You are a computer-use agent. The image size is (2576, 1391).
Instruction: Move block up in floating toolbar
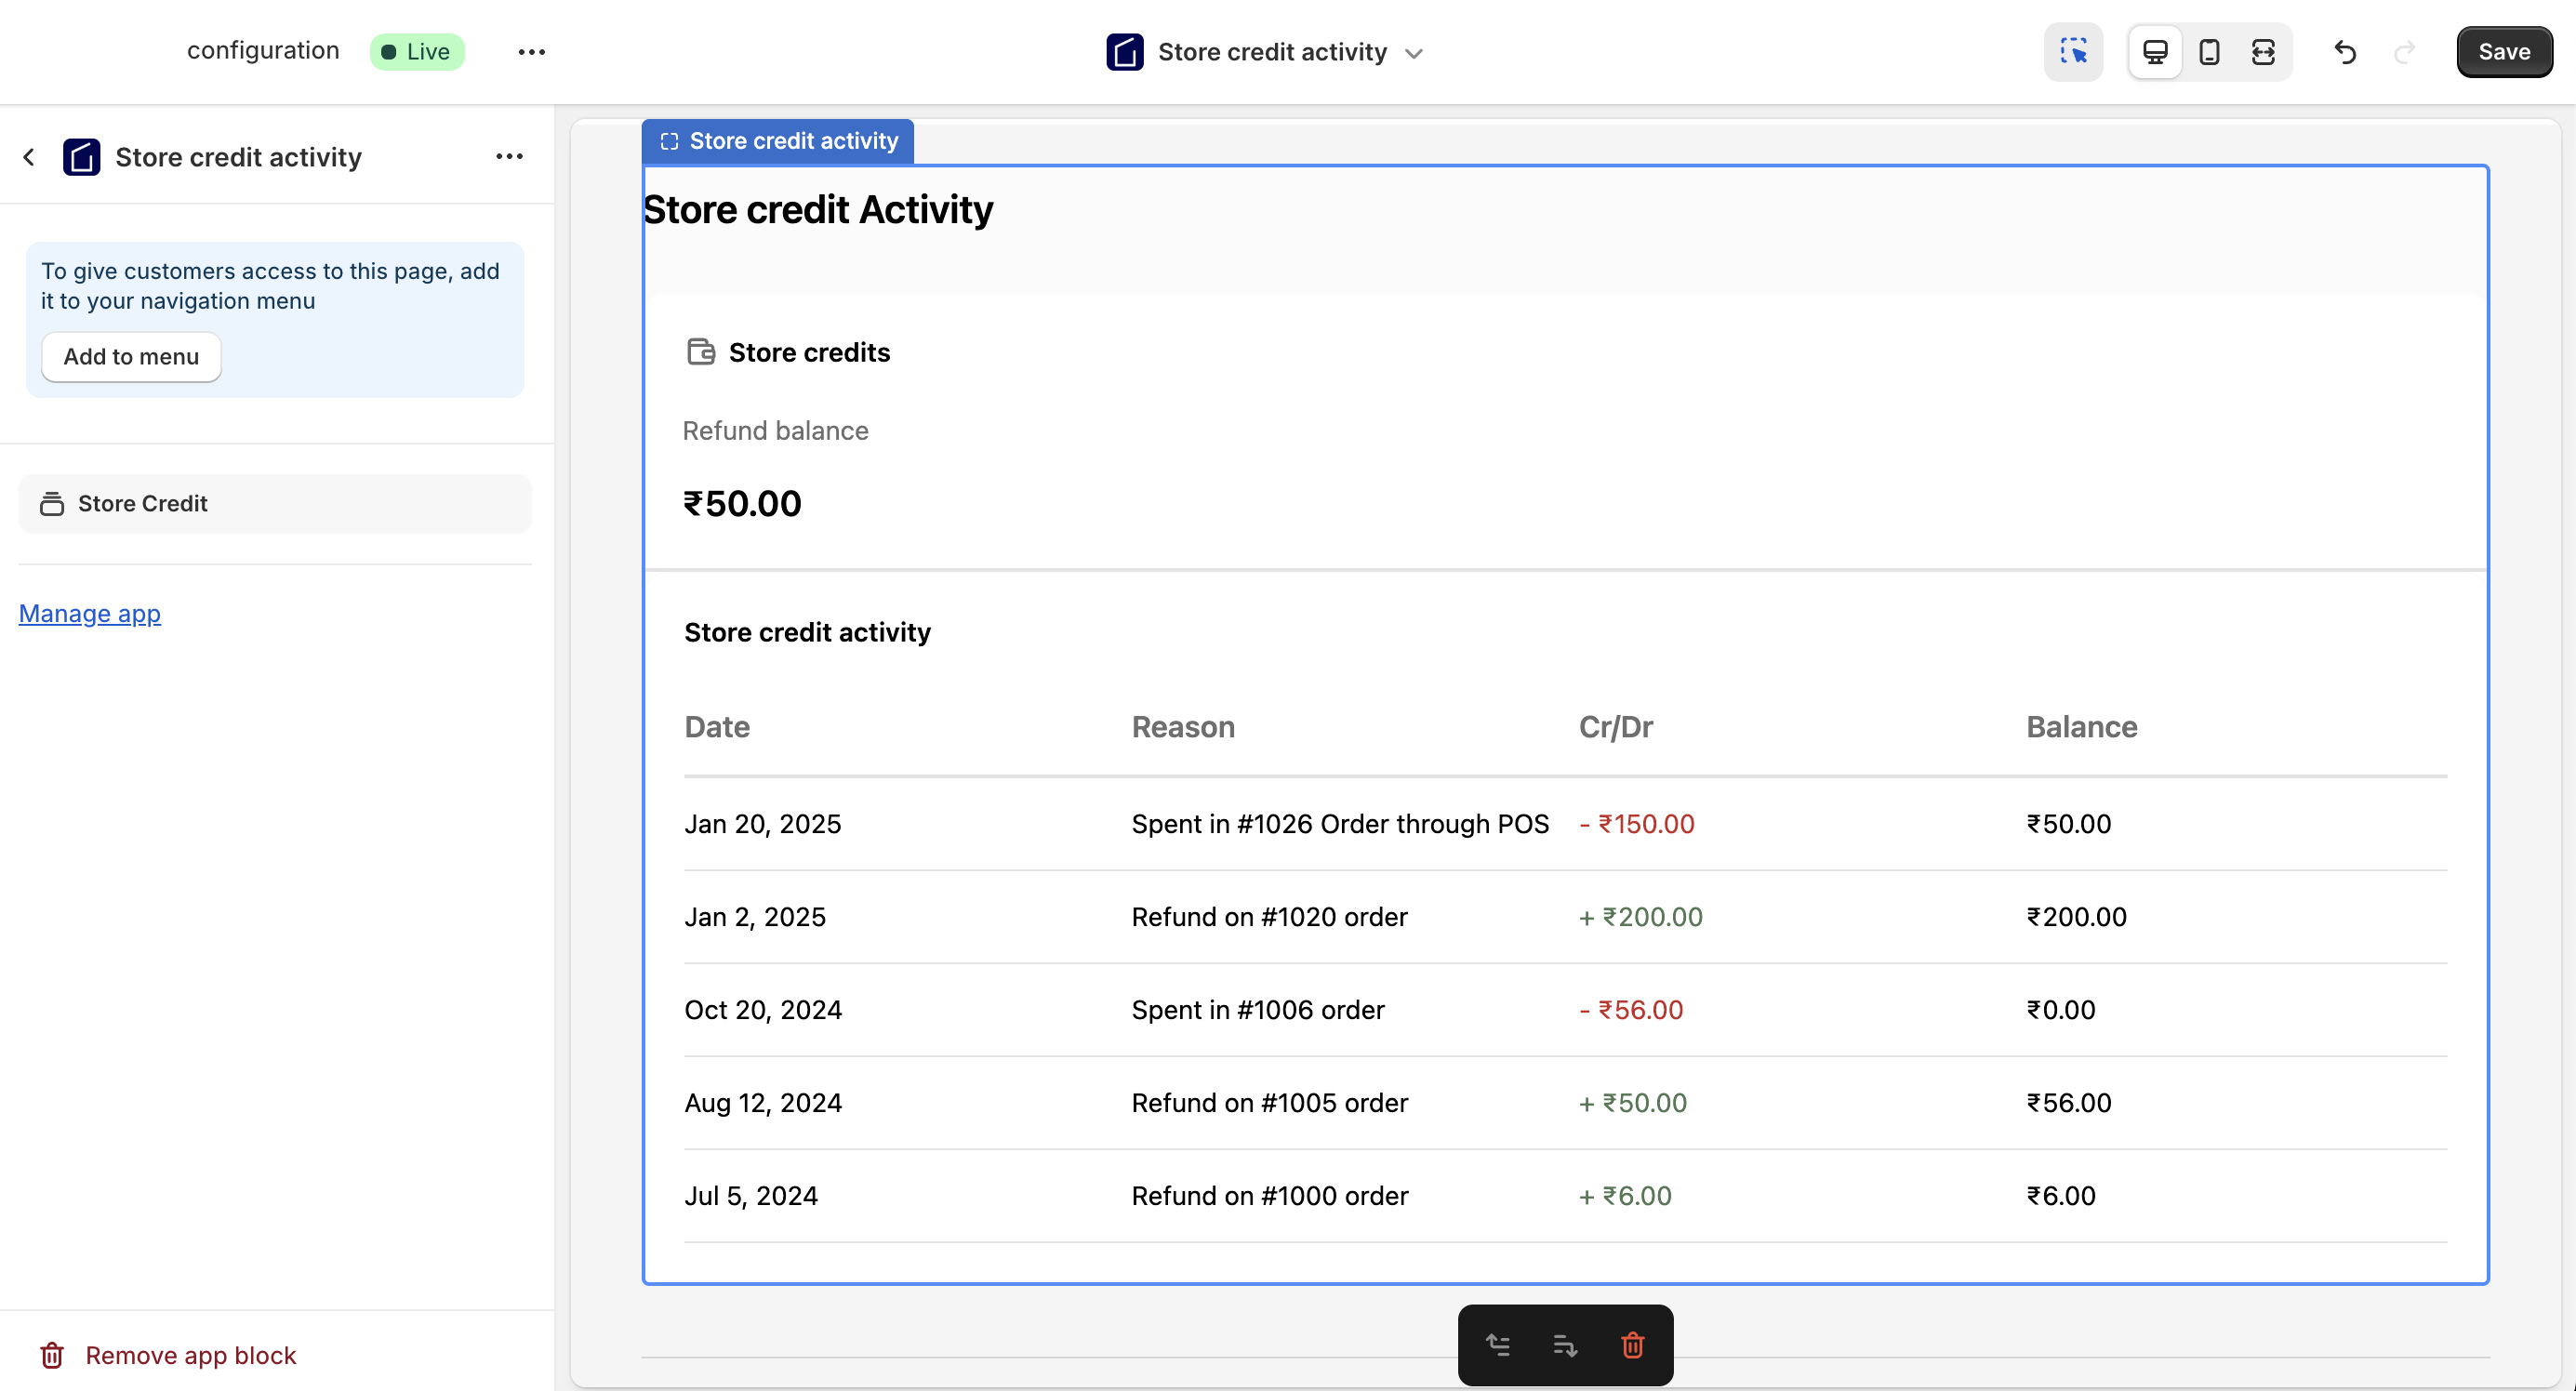click(1498, 1345)
